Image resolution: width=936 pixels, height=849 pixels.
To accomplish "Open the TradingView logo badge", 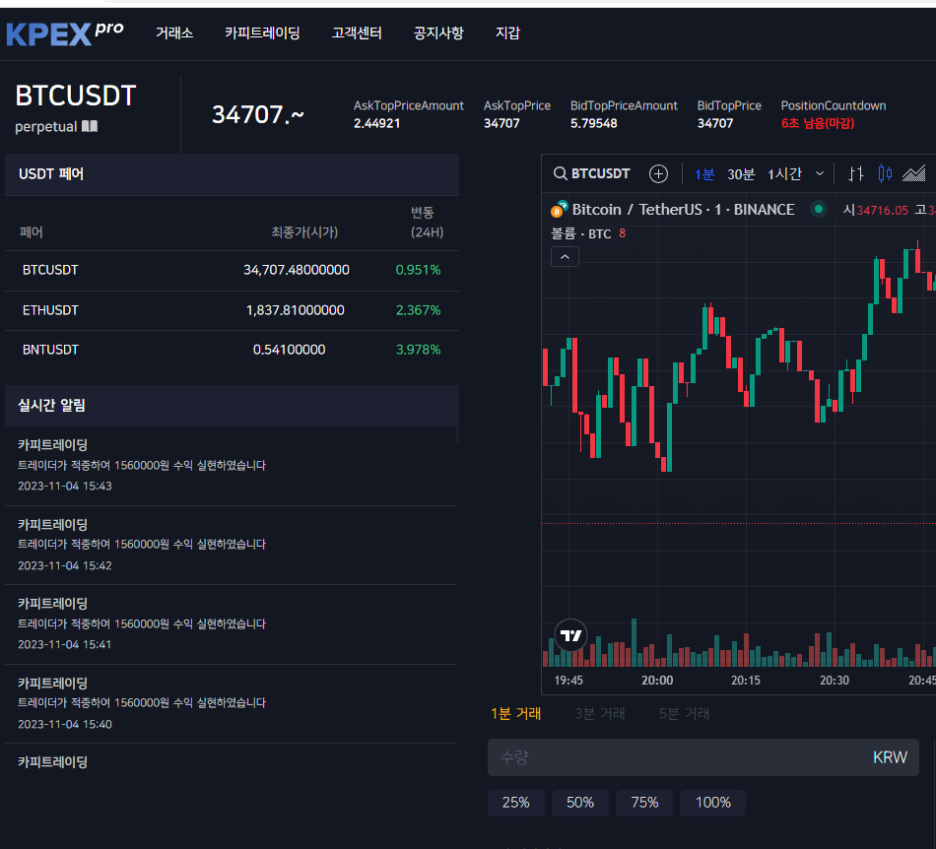I will tap(571, 635).
